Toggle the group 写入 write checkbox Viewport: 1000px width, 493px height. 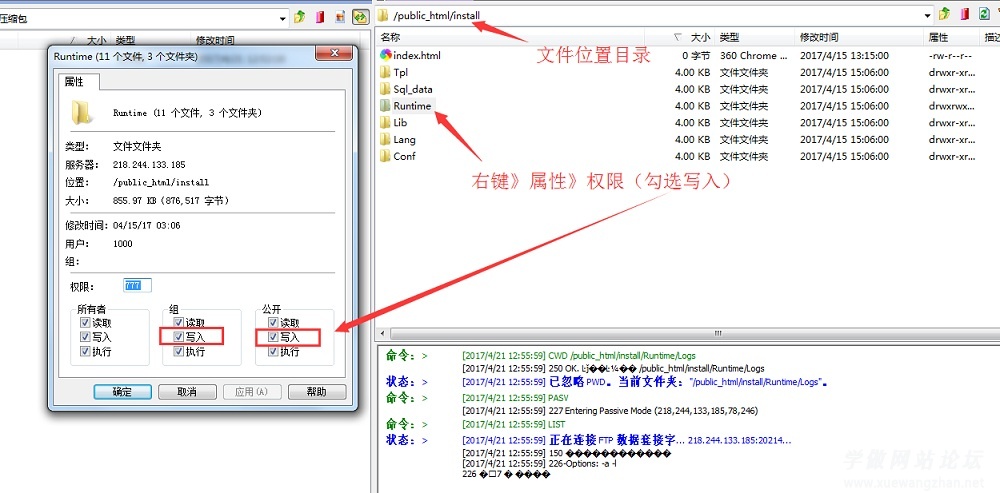[179, 338]
